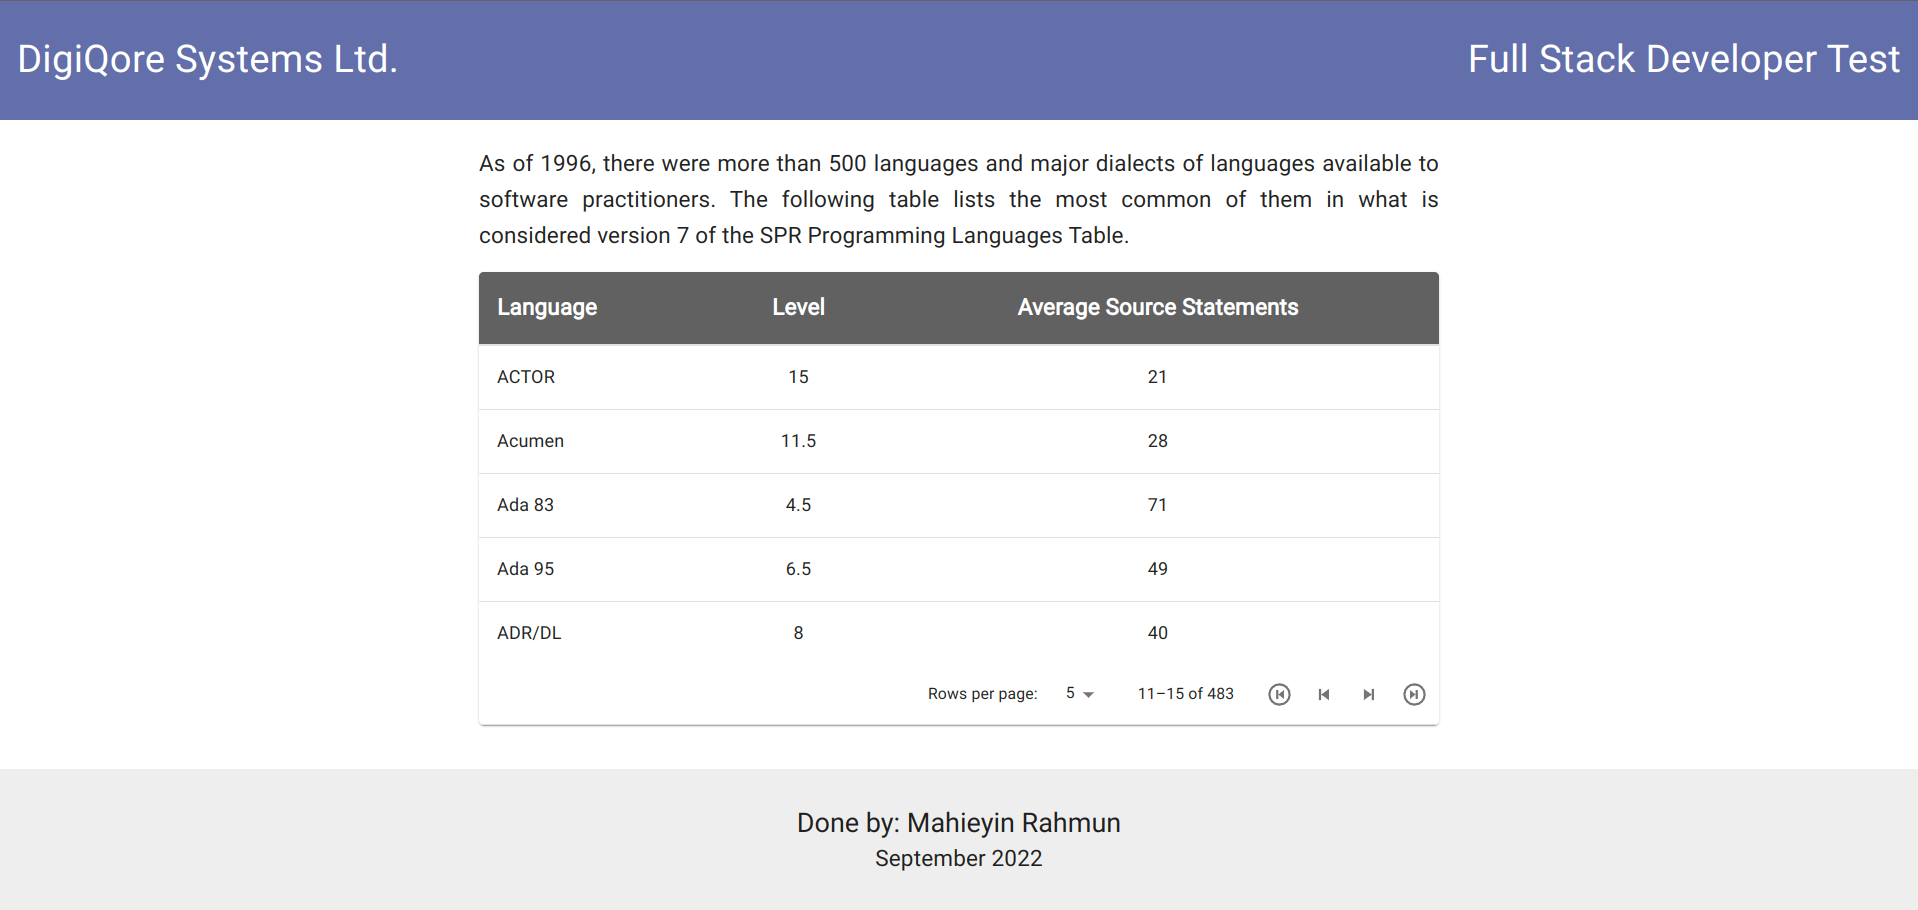Click Ada 83's average source statements value 71

coord(1157,505)
